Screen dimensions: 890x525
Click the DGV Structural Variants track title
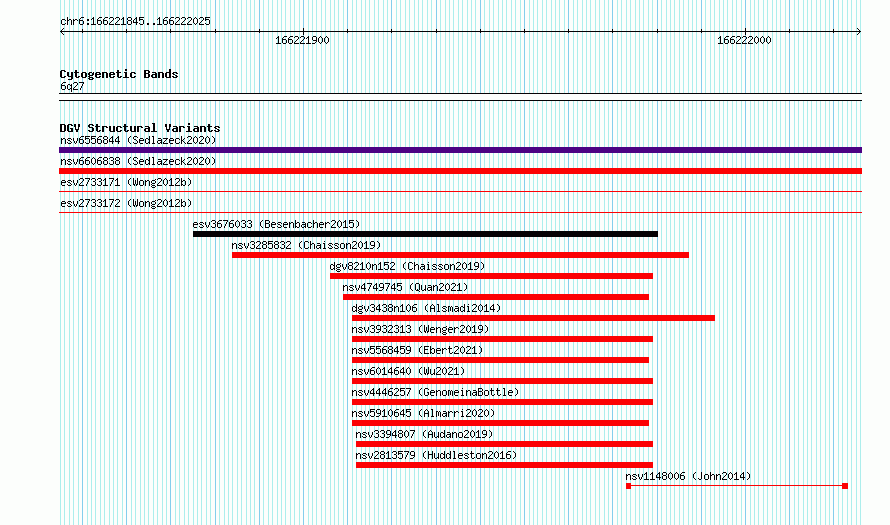pyautogui.click(x=140, y=128)
